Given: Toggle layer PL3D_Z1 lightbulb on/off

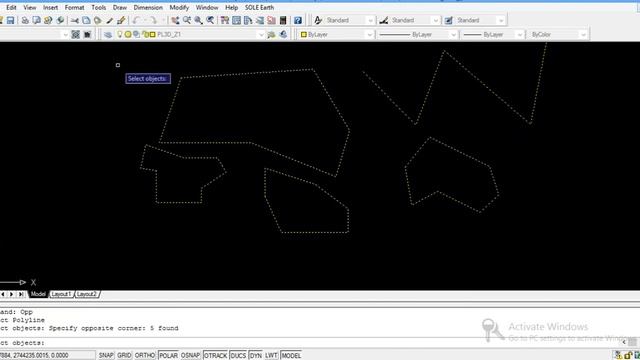Looking at the screenshot, I should click(x=120, y=35).
